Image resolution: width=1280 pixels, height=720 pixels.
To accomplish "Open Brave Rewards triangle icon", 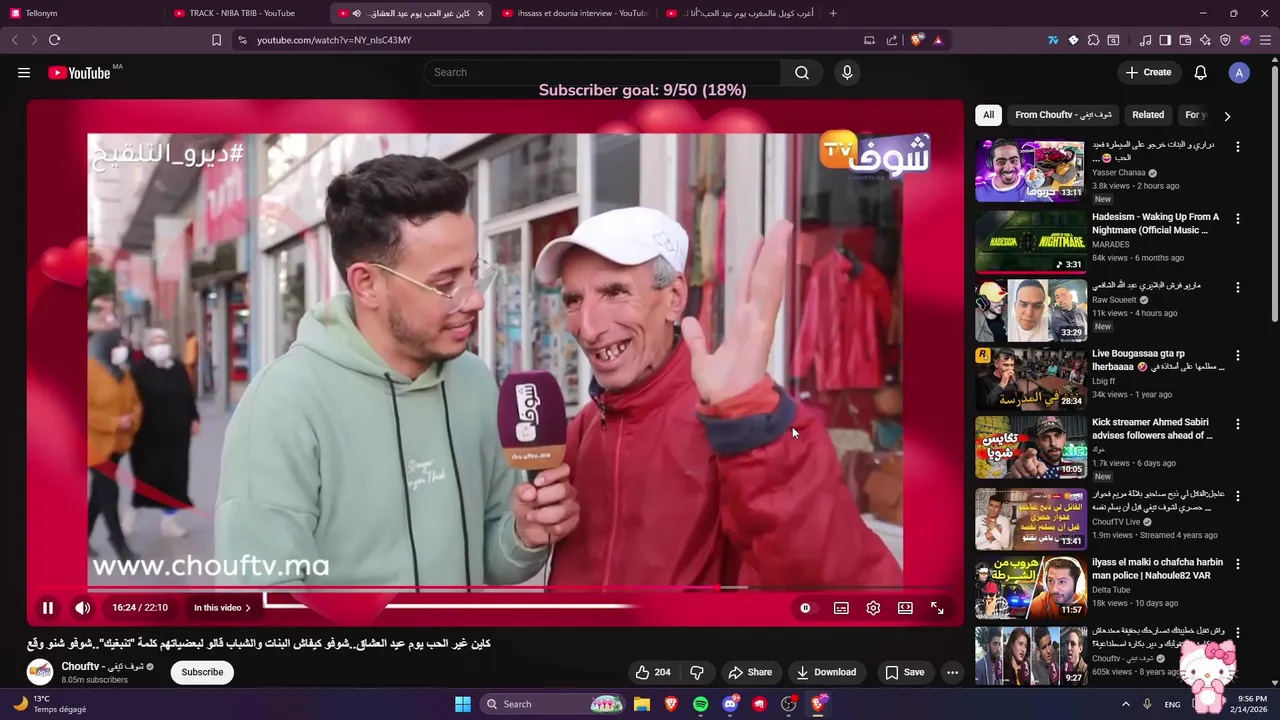I will pyautogui.click(x=938, y=40).
